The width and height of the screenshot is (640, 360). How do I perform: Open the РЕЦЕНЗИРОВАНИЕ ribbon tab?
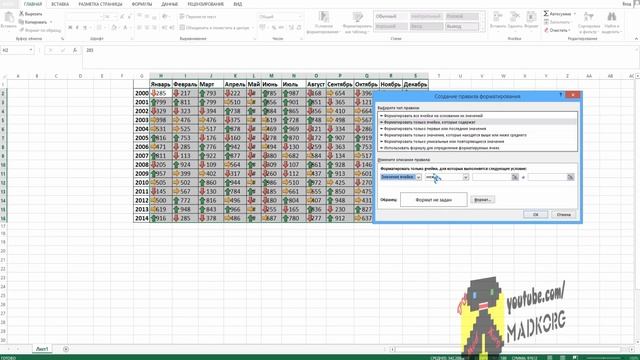point(206,4)
